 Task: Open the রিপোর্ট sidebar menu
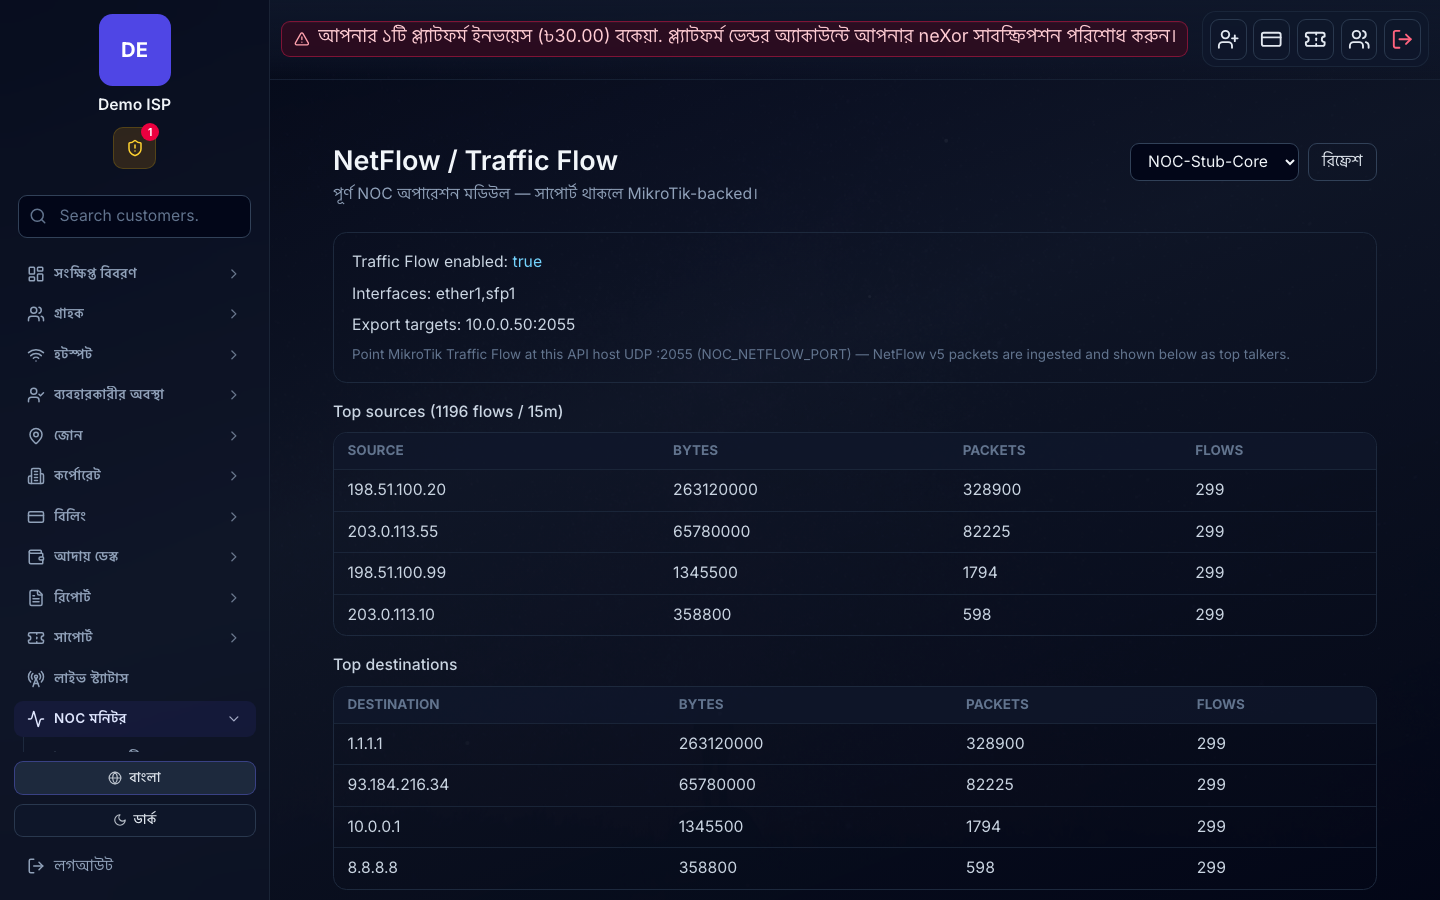point(135,598)
